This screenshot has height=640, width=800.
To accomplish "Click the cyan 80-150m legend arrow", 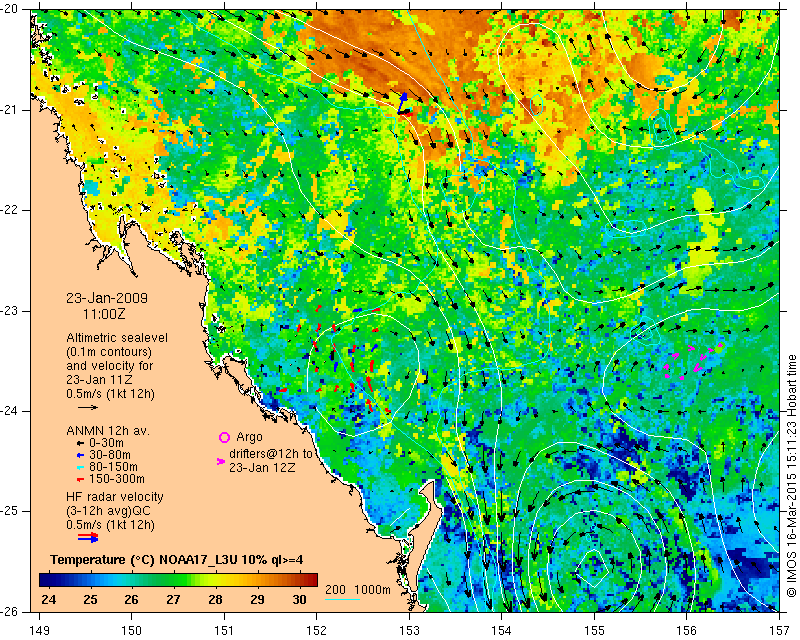I will pos(80,467).
